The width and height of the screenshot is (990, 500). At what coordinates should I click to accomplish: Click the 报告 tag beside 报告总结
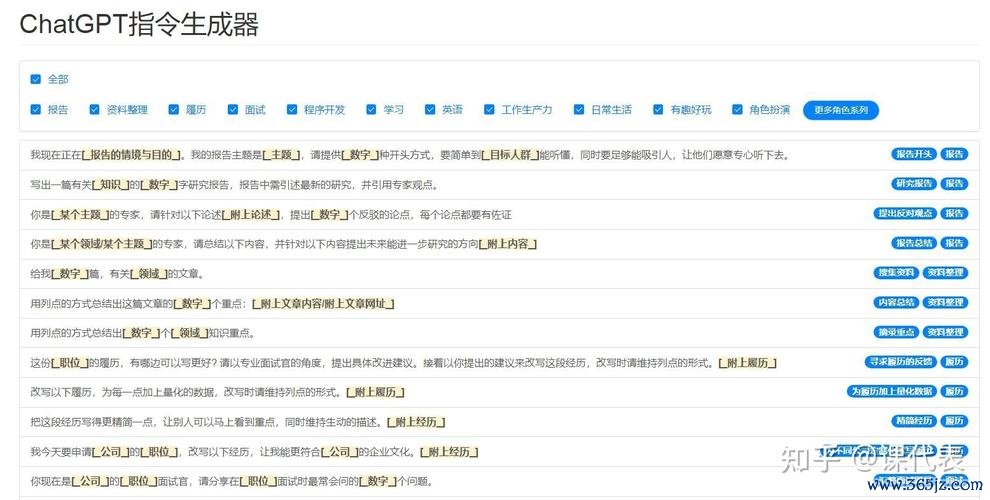(954, 243)
